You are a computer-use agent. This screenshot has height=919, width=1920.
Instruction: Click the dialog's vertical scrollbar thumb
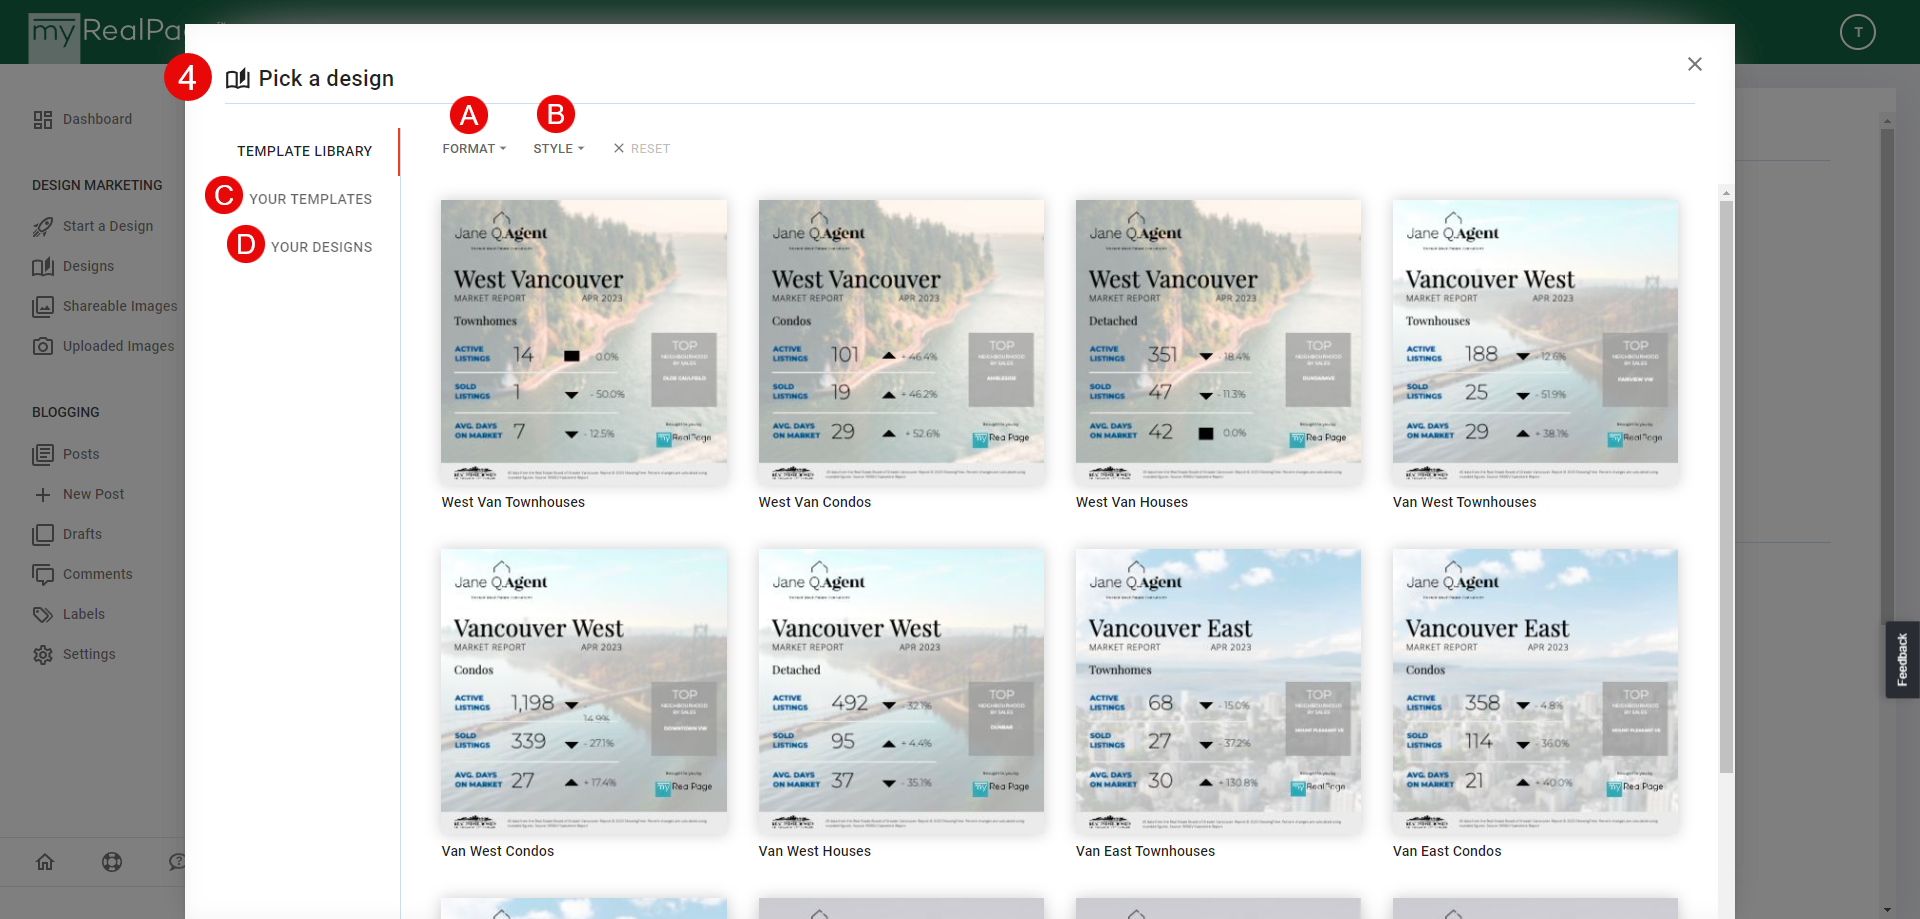[x=1726, y=486]
